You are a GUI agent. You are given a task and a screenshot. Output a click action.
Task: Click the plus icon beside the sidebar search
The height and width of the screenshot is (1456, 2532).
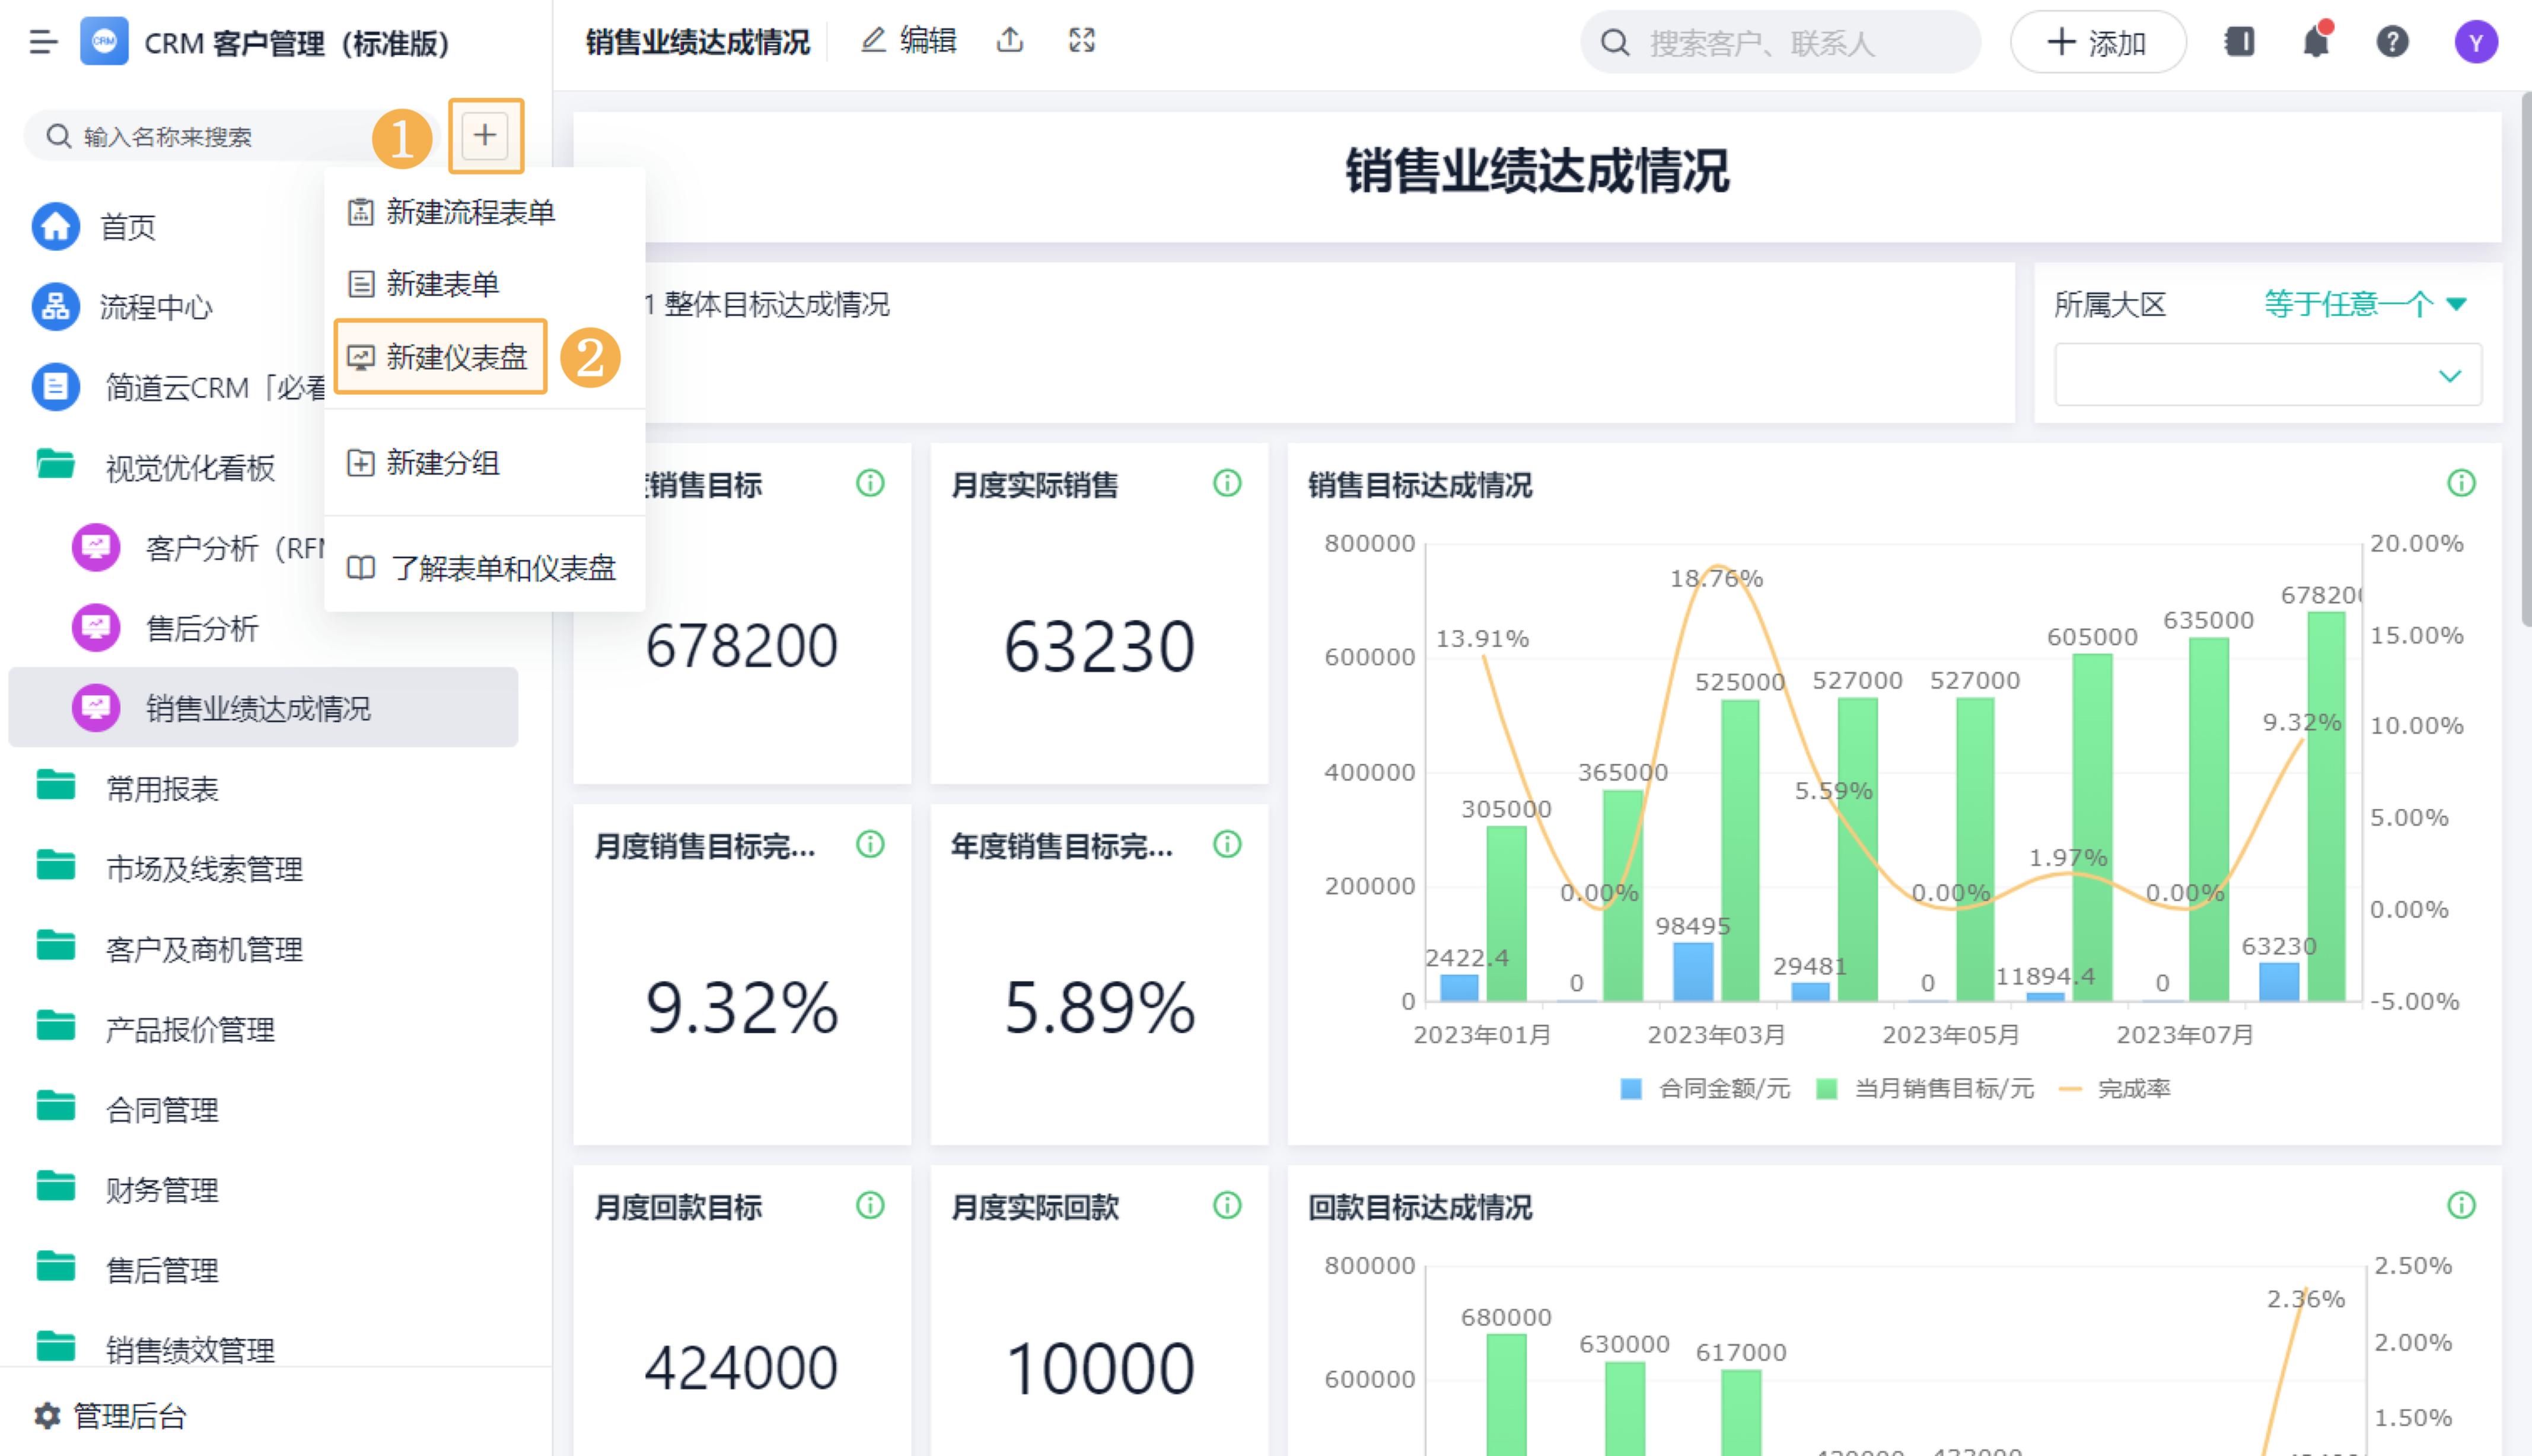click(x=485, y=135)
